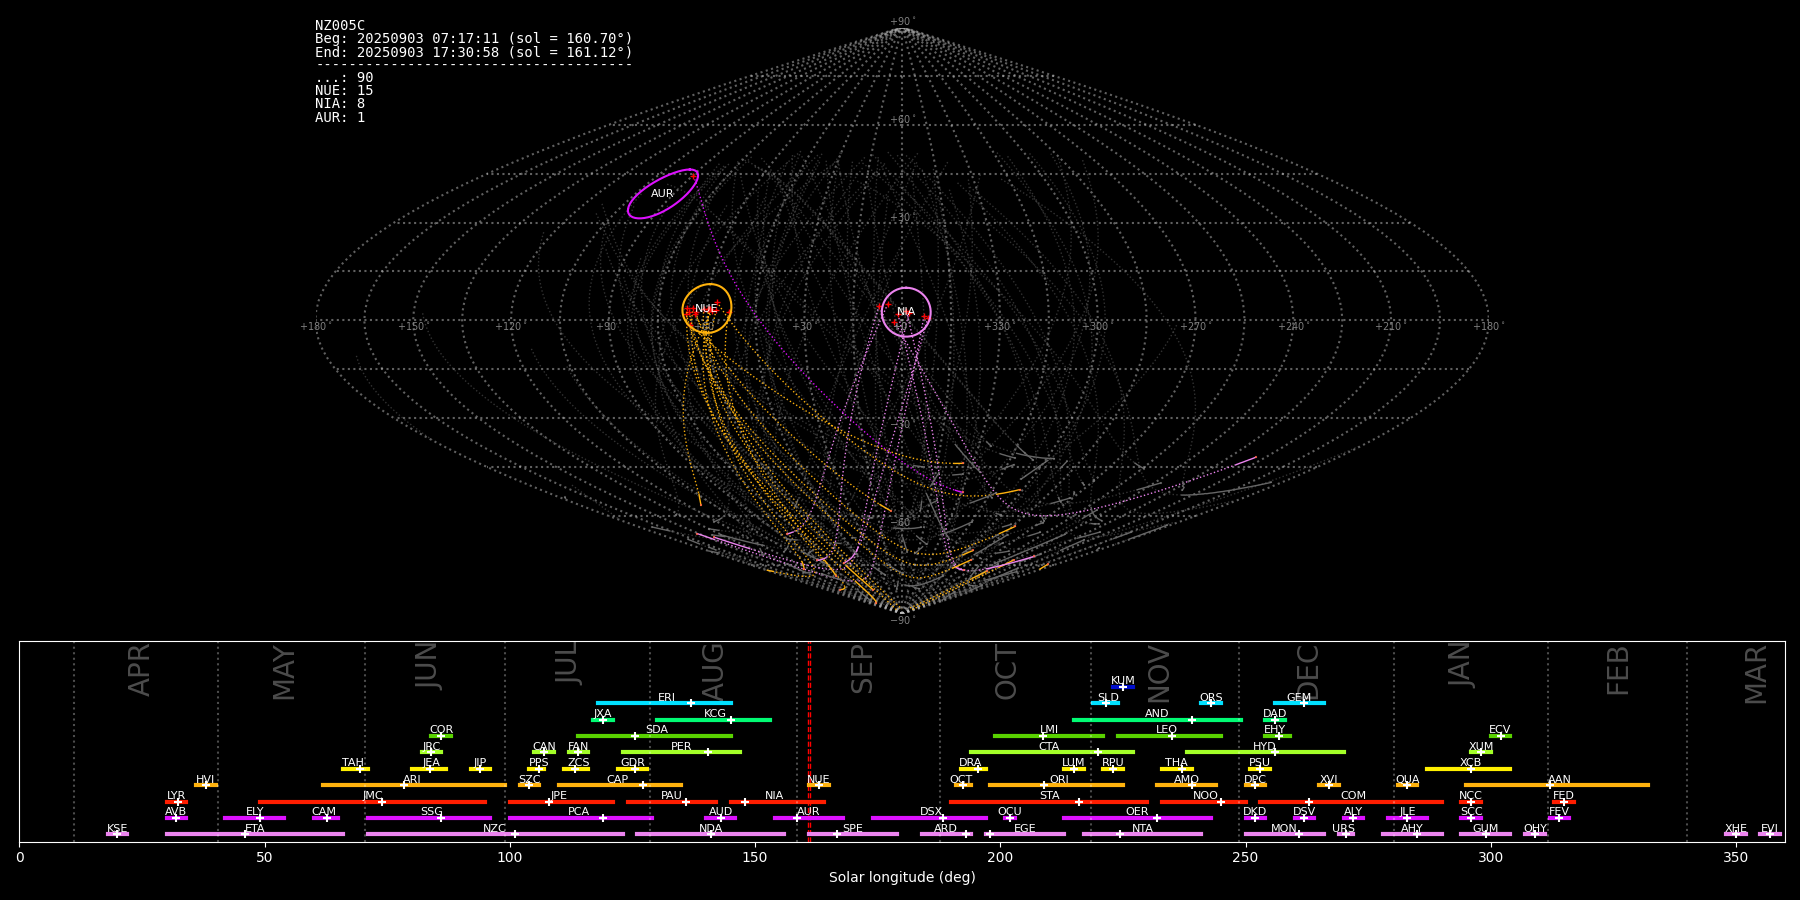Click the +90 latitude label at the map top
The width and height of the screenshot is (1800, 900).
pyautogui.click(x=901, y=22)
